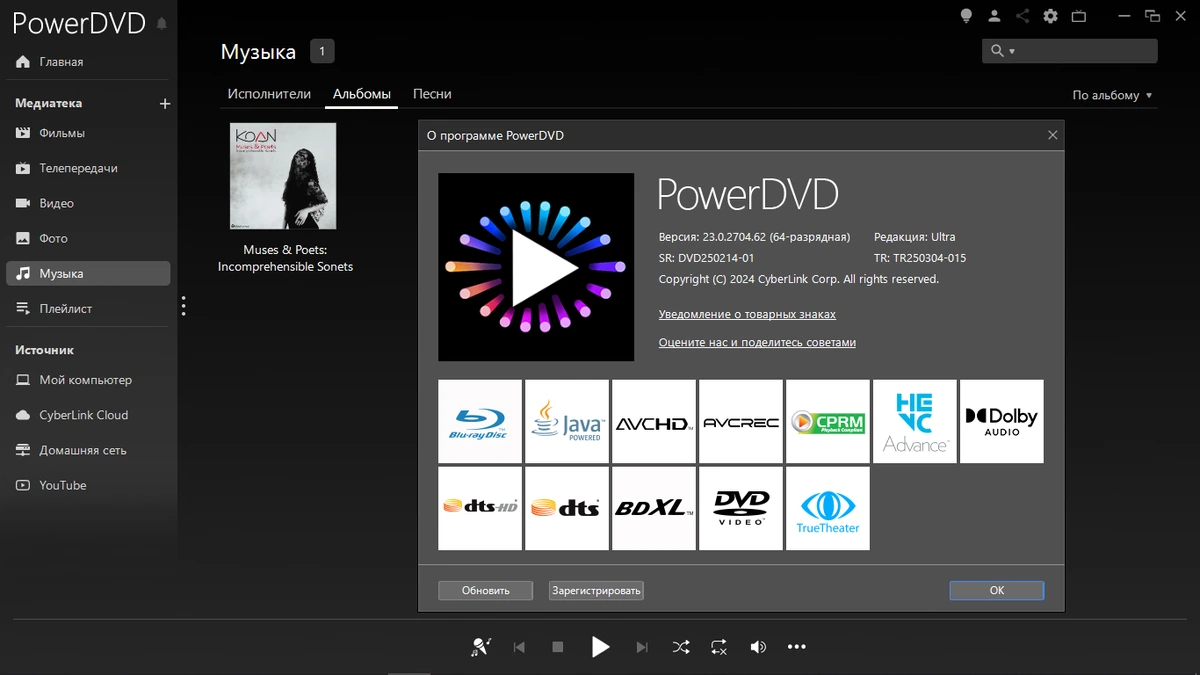Open the Muses & Poets album cover

[x=283, y=176]
